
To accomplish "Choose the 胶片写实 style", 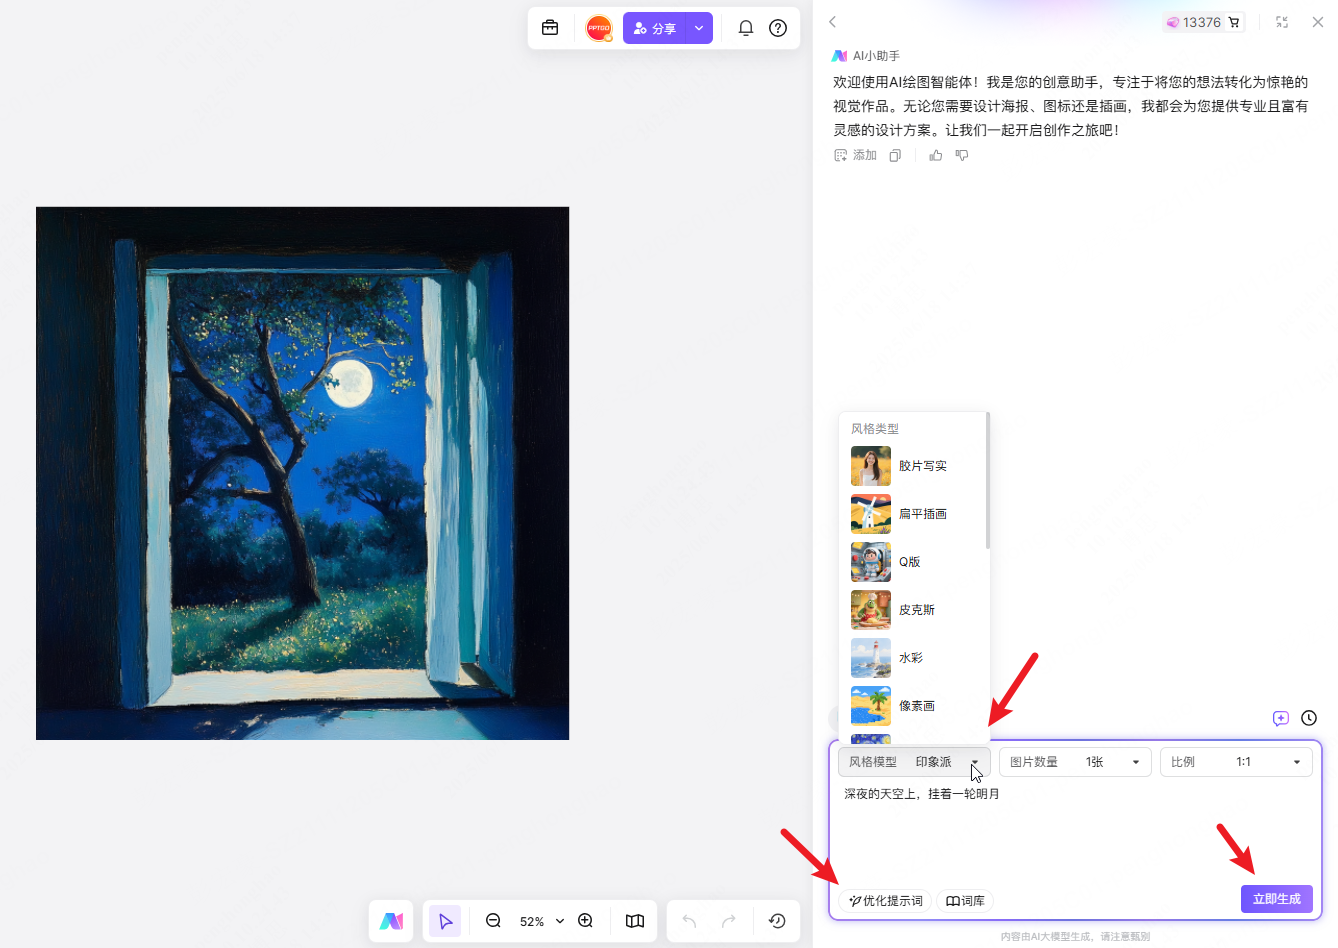I will (x=912, y=466).
